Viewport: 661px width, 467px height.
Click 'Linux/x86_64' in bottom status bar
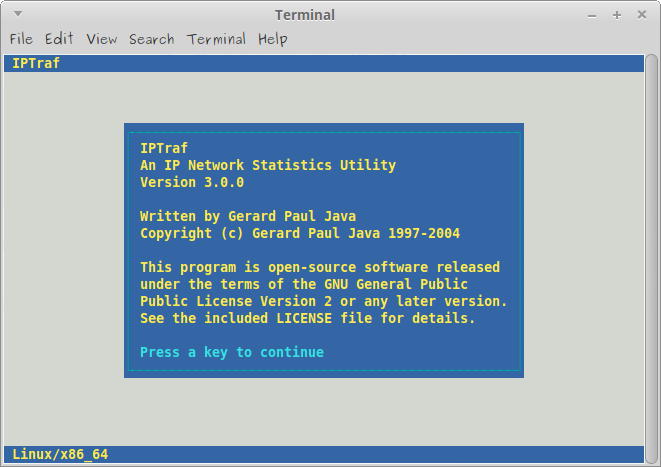tap(60, 454)
